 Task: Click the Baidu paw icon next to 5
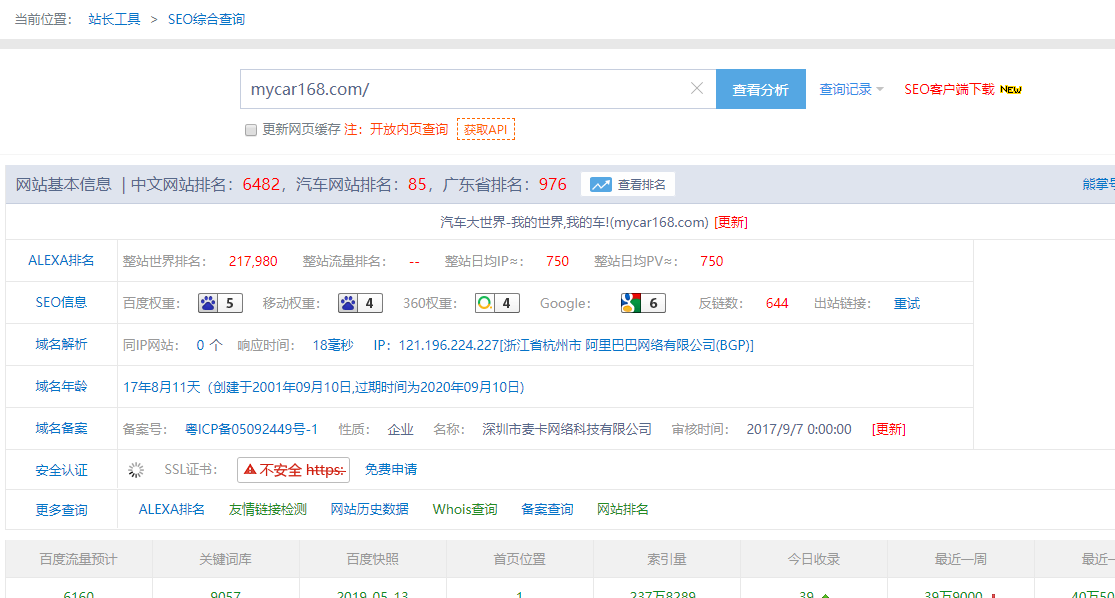[x=208, y=304]
